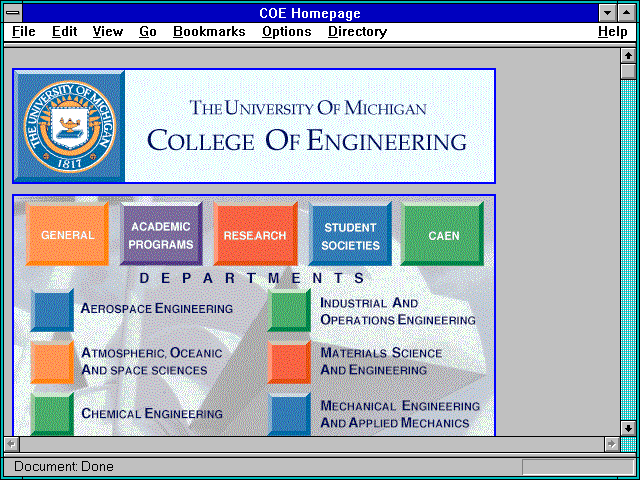Viewport: 640px width, 480px height.
Task: Open the Aerospace Engineering link
Action: pyautogui.click(x=157, y=309)
